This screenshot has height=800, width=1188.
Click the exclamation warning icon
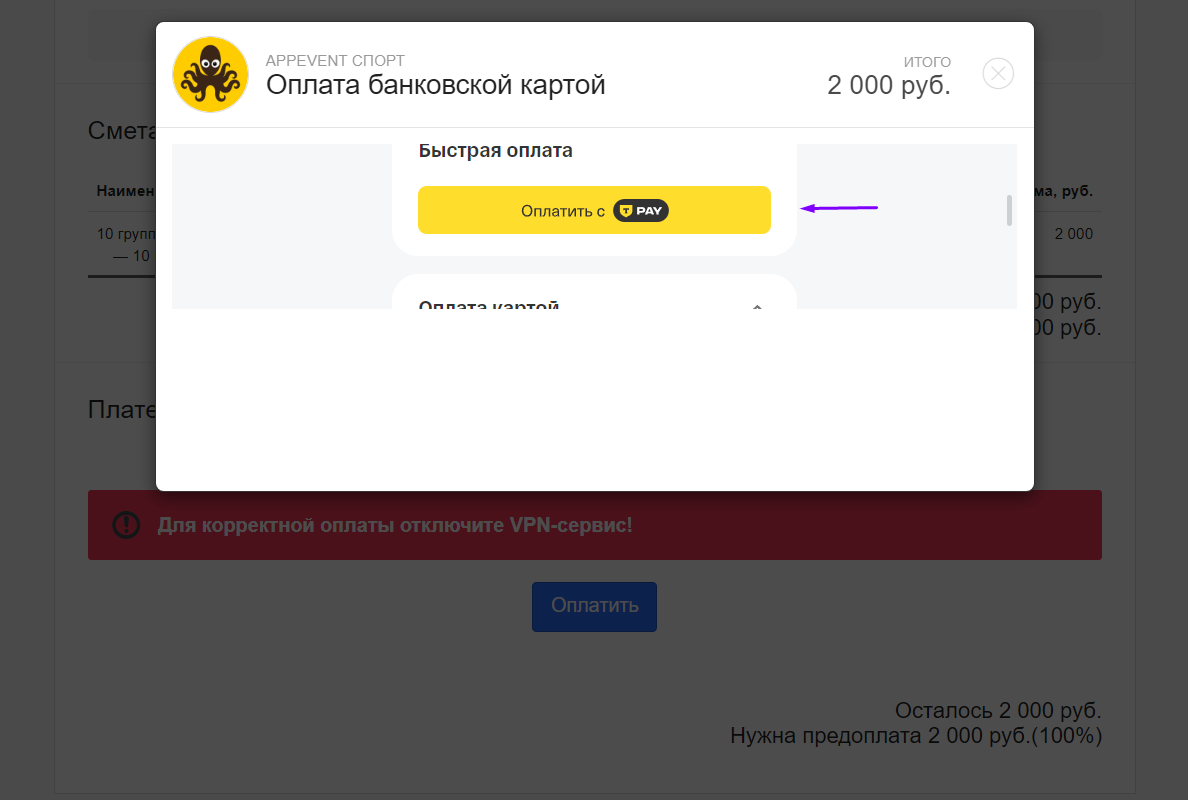click(x=126, y=524)
